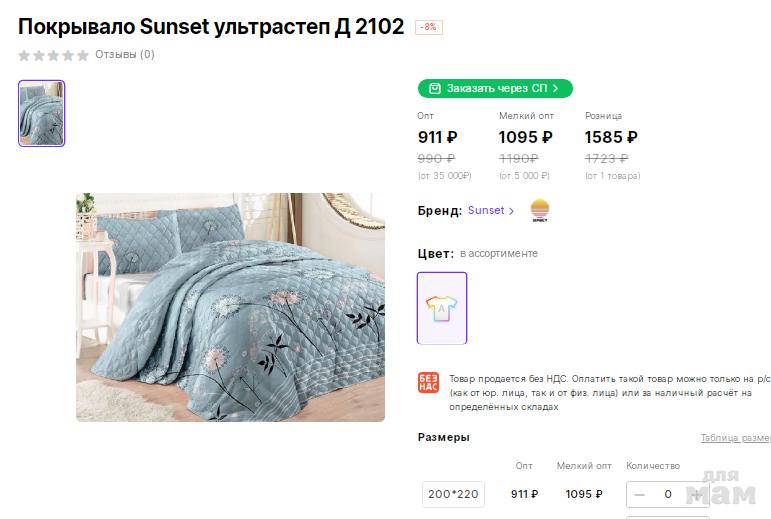
Task: Click the quantity input field
Action: [x=667, y=494]
